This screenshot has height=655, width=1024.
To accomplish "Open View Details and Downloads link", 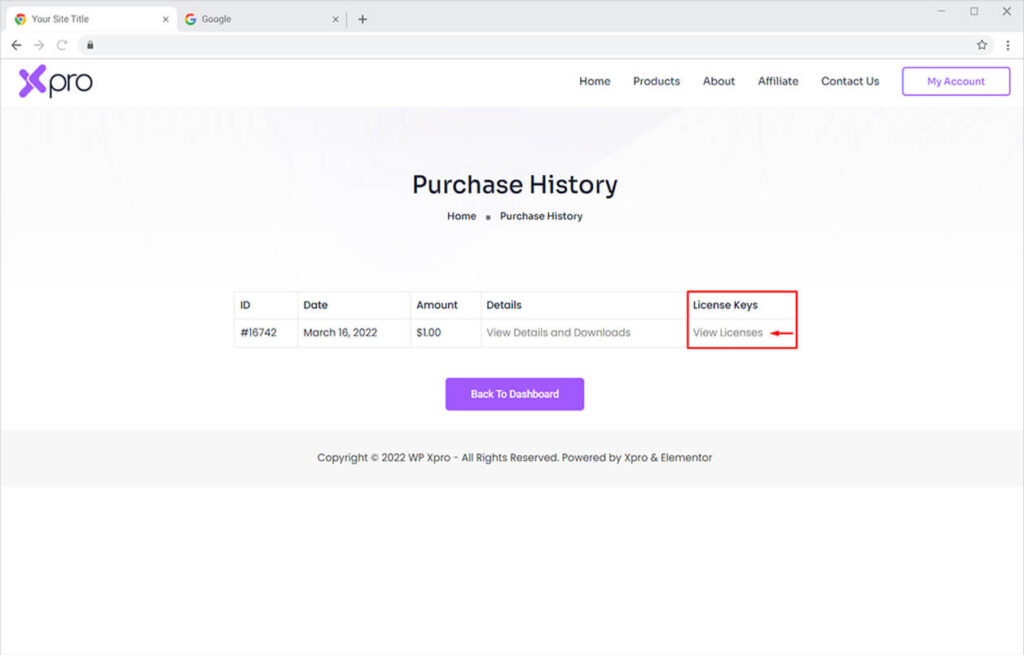I will (x=558, y=333).
